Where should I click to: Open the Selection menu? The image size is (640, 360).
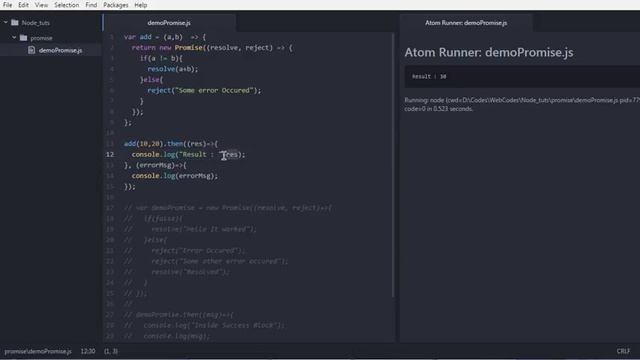[67, 5]
